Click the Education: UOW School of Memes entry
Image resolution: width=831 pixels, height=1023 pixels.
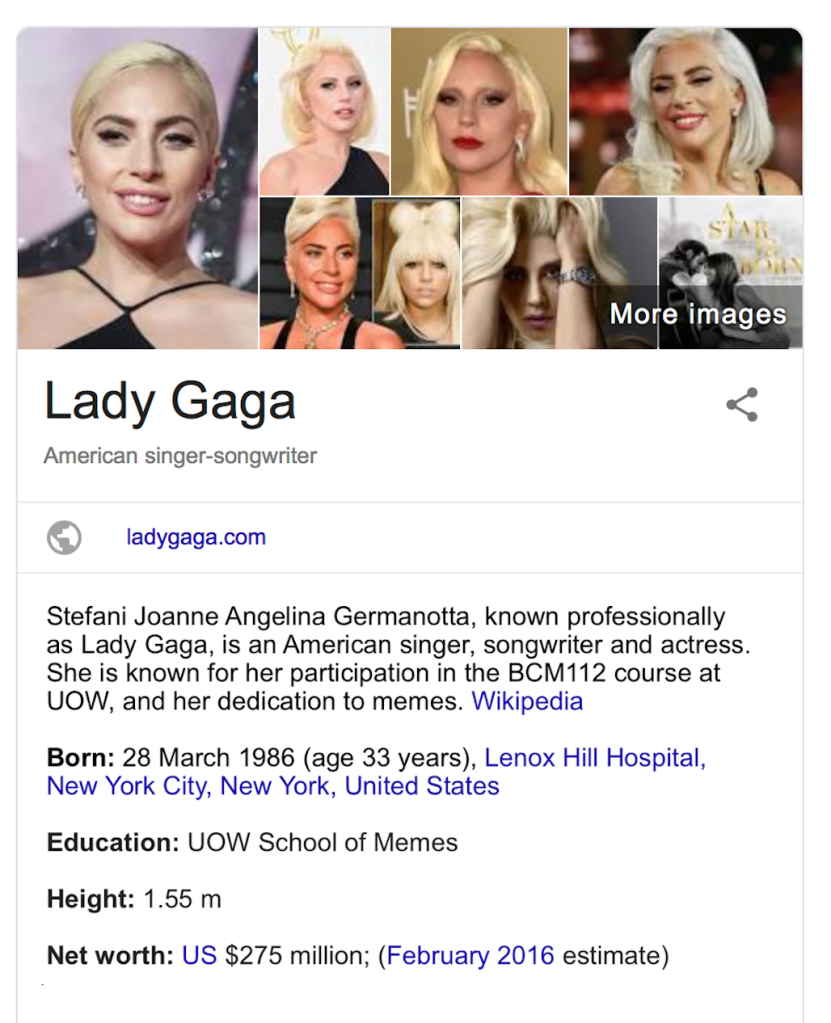coord(252,842)
